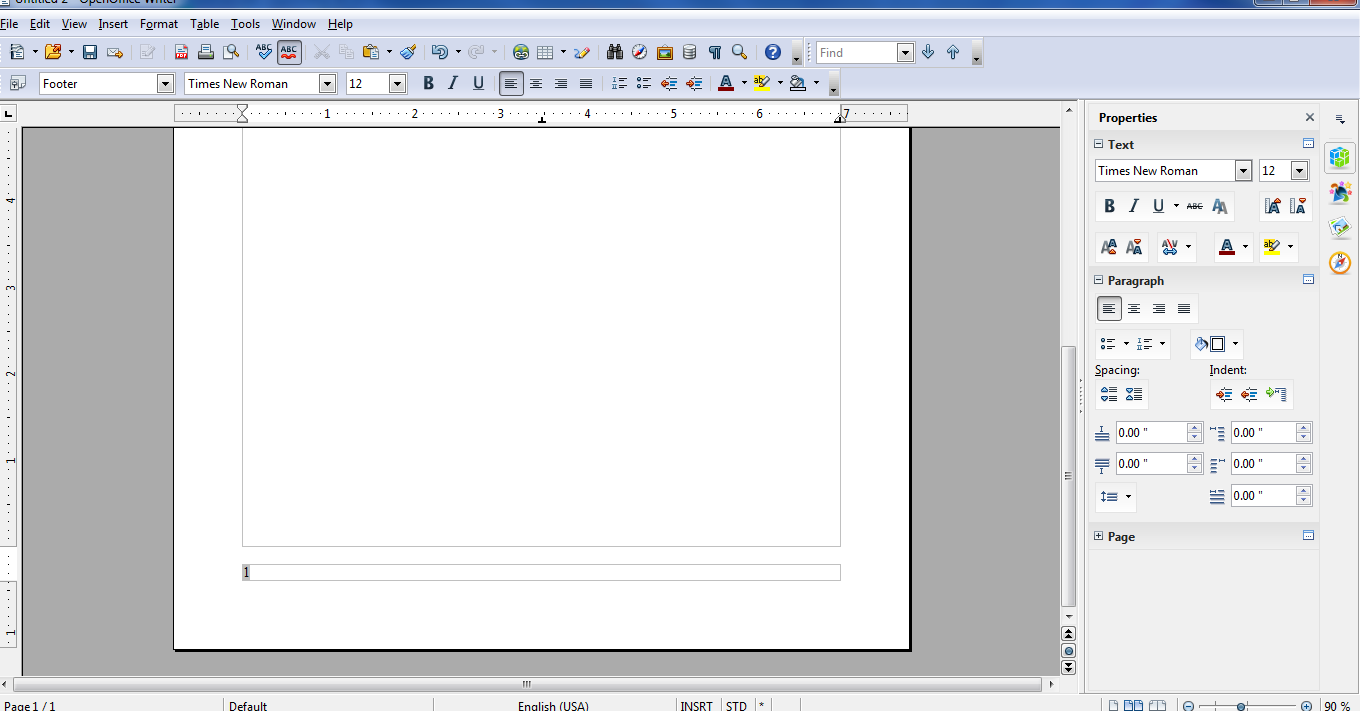Viewport: 1360px width, 711px height.
Task: Open Page Preview
Action: 229,51
